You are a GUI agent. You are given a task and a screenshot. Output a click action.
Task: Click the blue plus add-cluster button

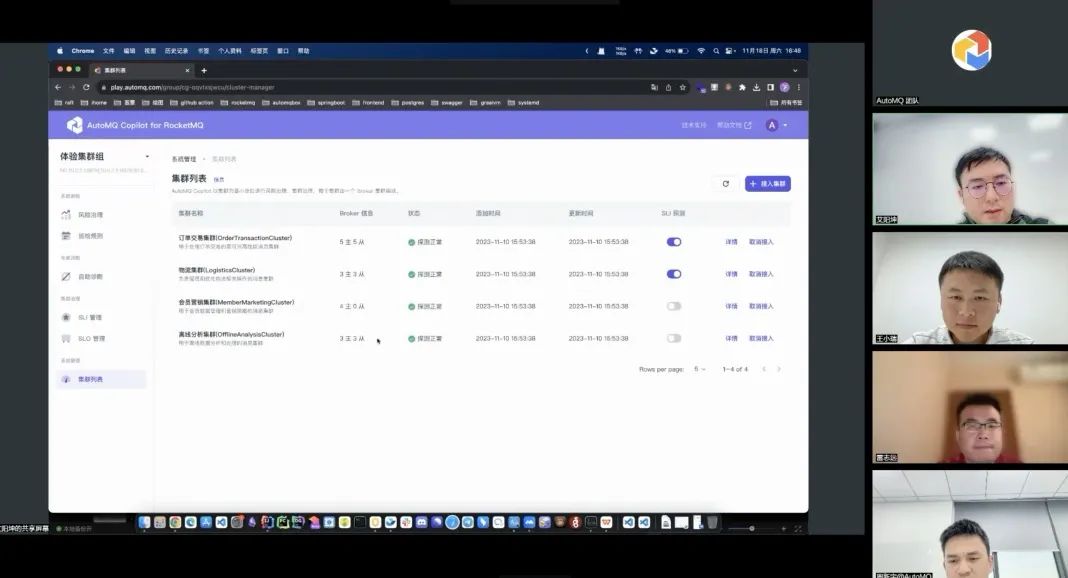pyautogui.click(x=768, y=184)
